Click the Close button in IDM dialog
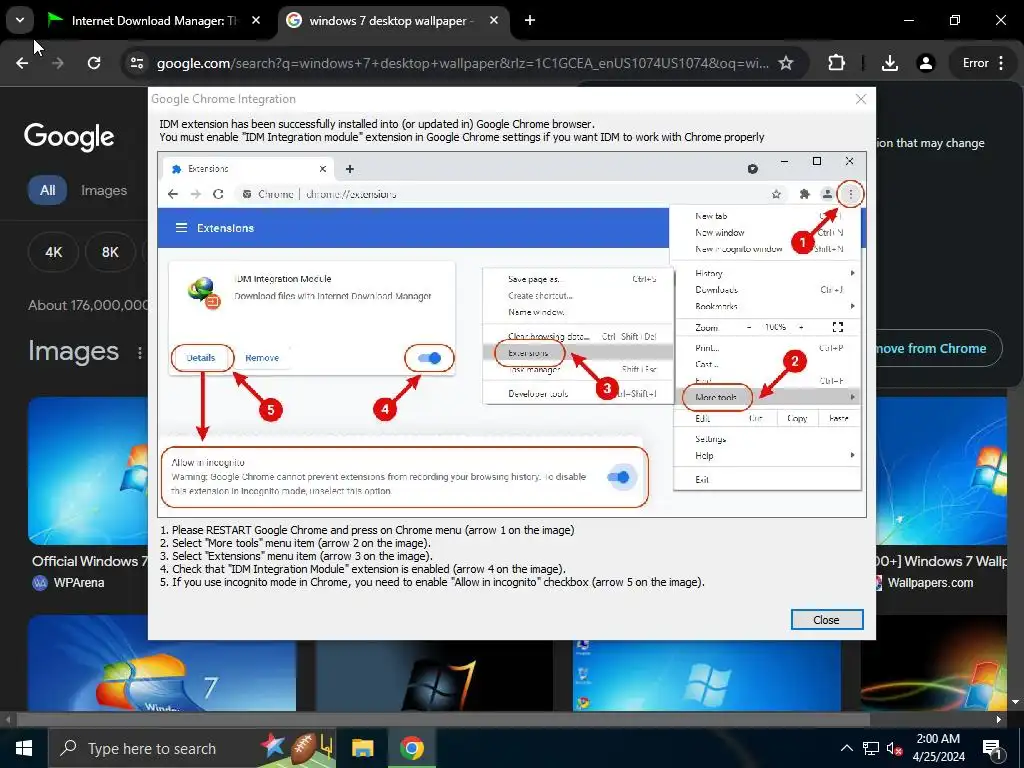This screenshot has width=1024, height=768. 827,620
